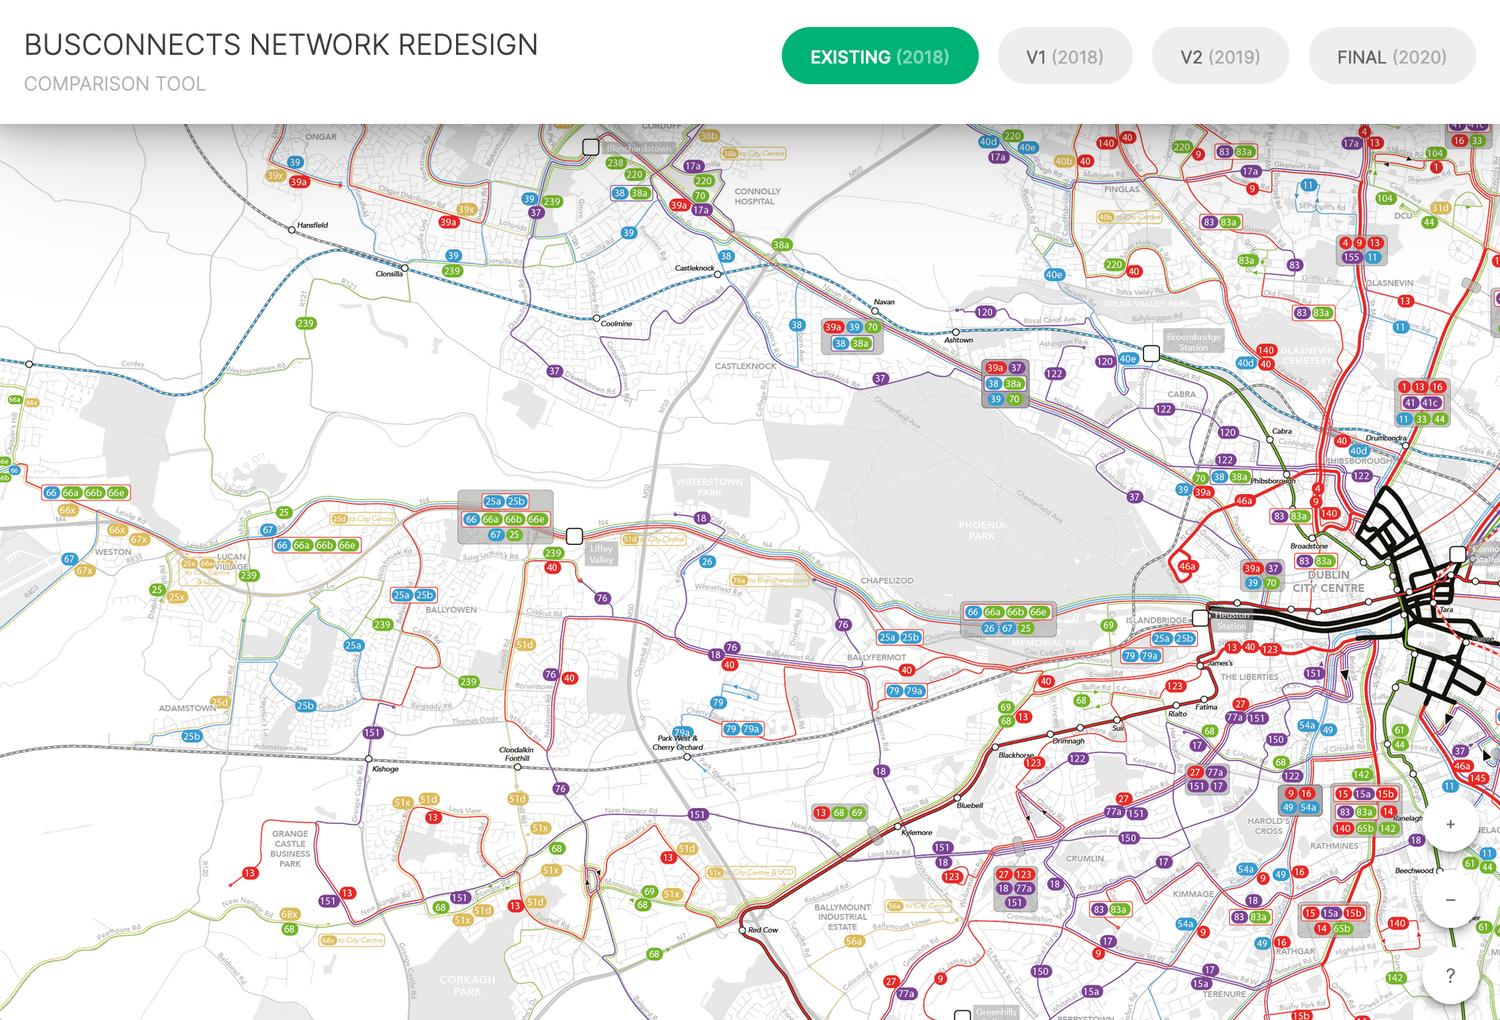The image size is (1500, 1020).
Task: Switch to the V2 (2019) tab
Action: click(1220, 56)
